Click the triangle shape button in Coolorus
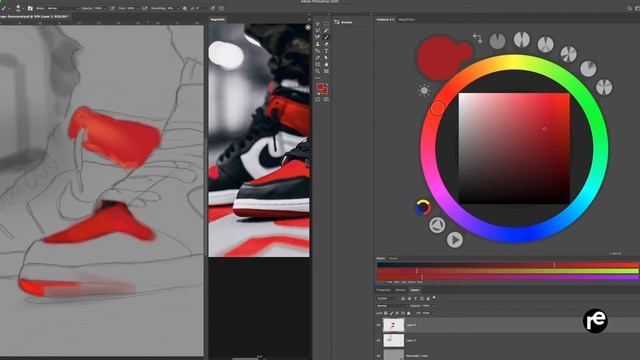The image size is (640, 360). pos(437,225)
